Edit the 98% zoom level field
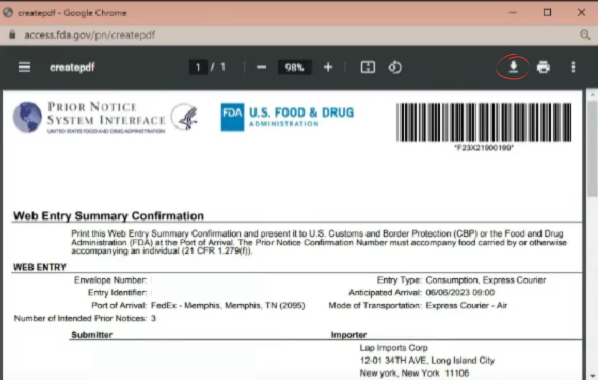The image size is (598, 380). coord(294,68)
